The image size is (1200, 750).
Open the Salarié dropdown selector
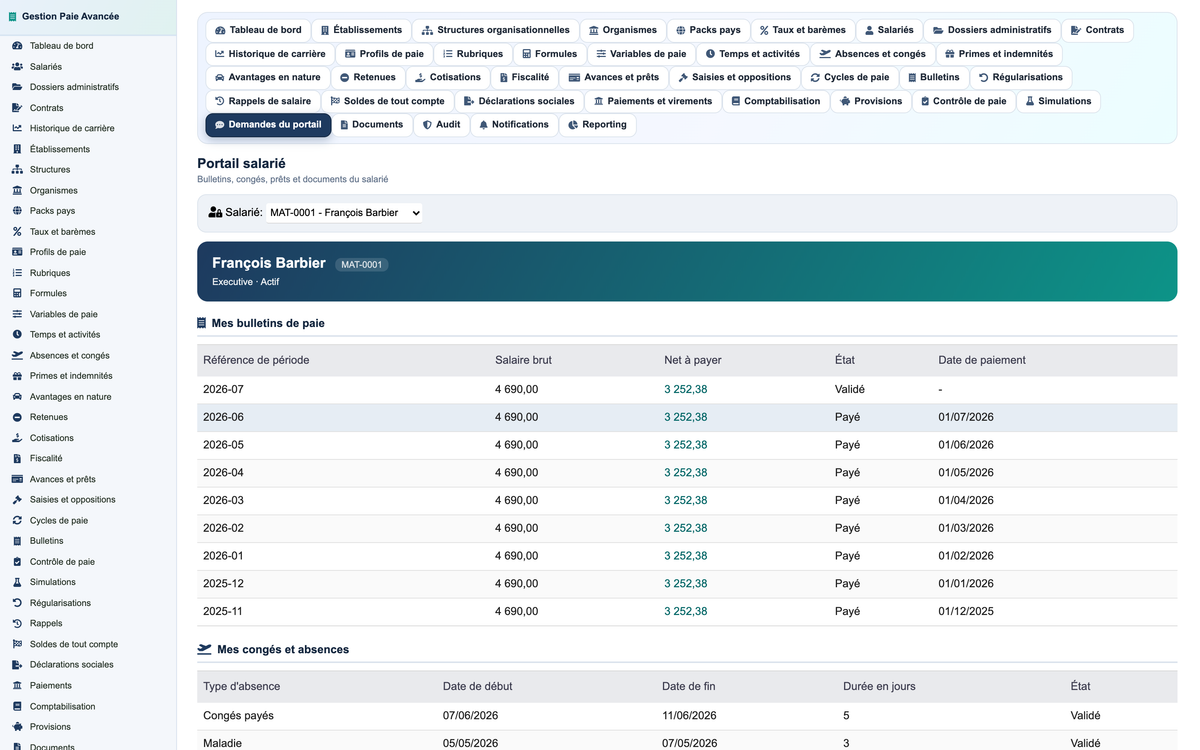tap(344, 212)
